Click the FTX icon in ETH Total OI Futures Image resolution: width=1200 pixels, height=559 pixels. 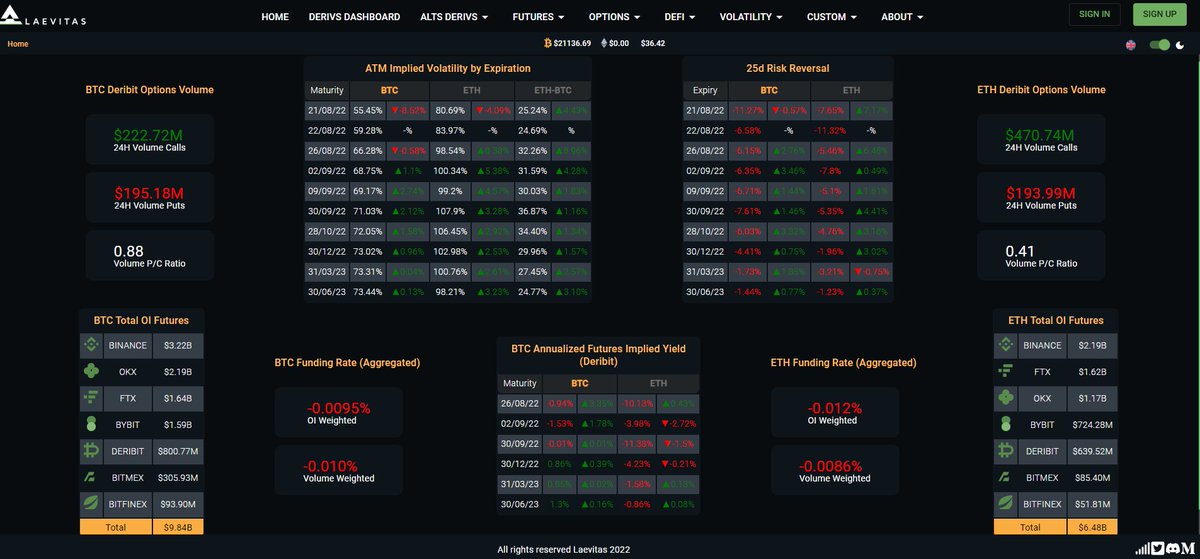(x=1006, y=371)
